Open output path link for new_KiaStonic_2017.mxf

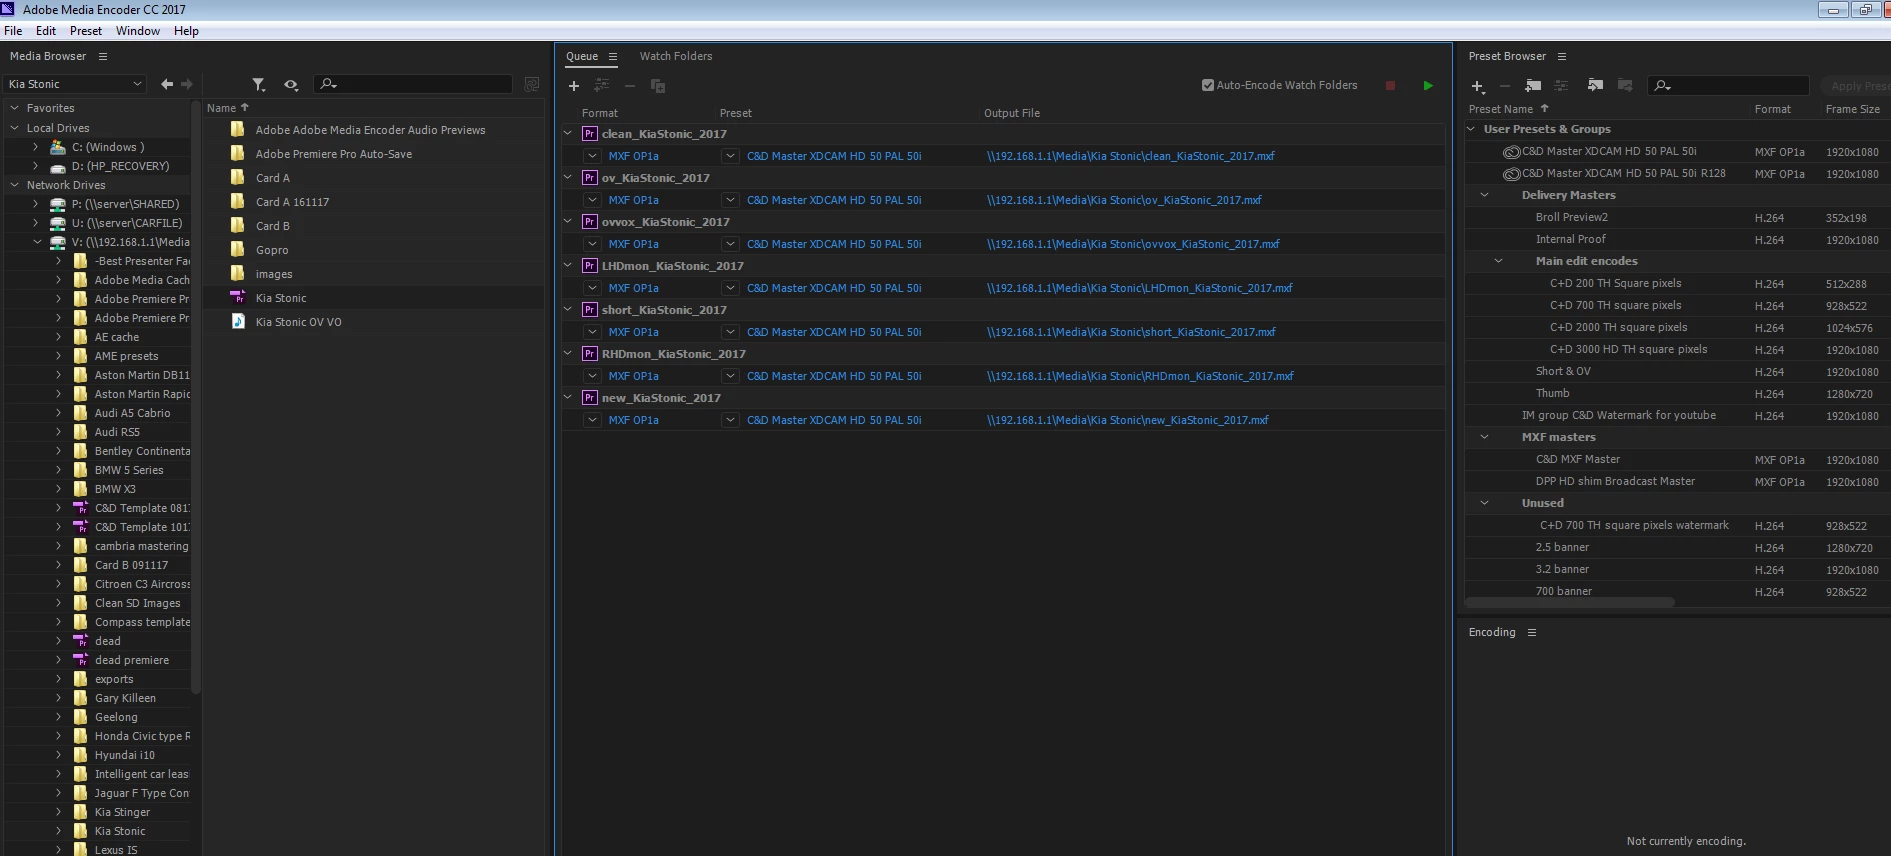1127,420
